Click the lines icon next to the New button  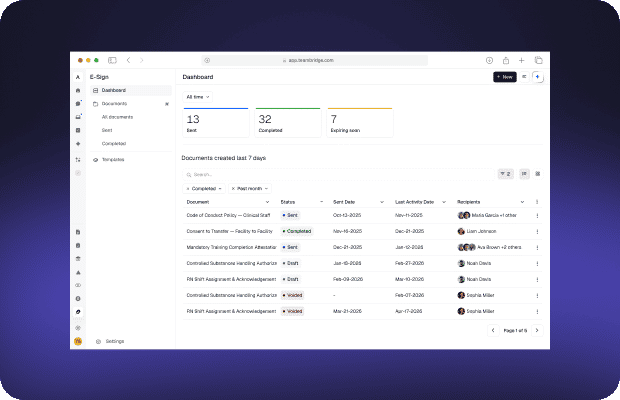pyautogui.click(x=524, y=77)
